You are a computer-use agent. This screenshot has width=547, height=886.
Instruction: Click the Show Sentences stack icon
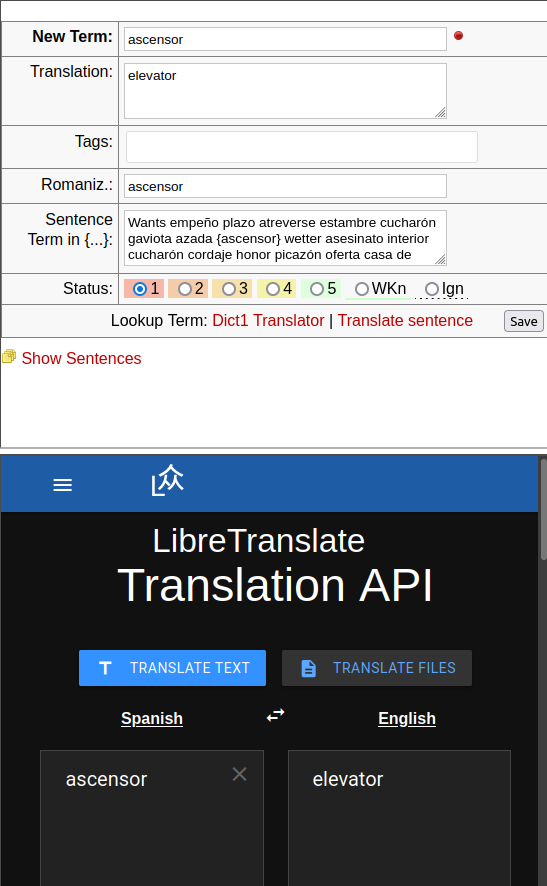point(9,357)
